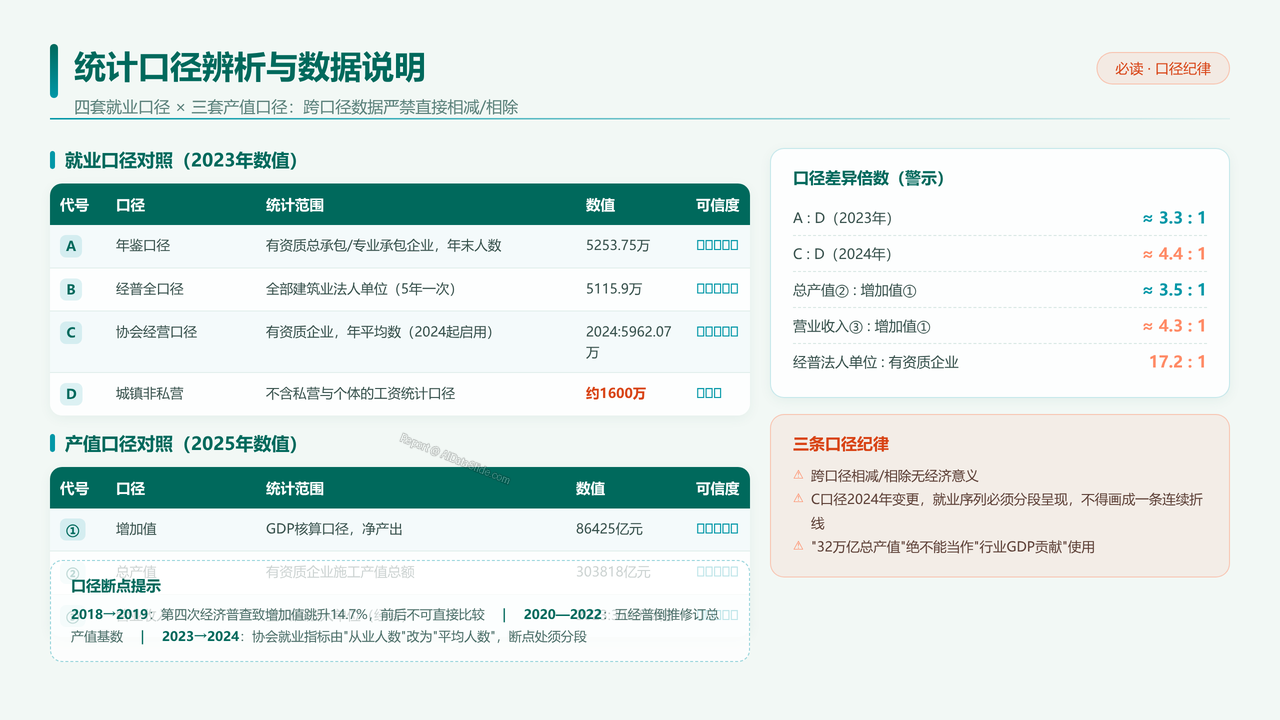Select the 营业收入③ : 增加值① label
1280x720 pixels.
coord(862,326)
